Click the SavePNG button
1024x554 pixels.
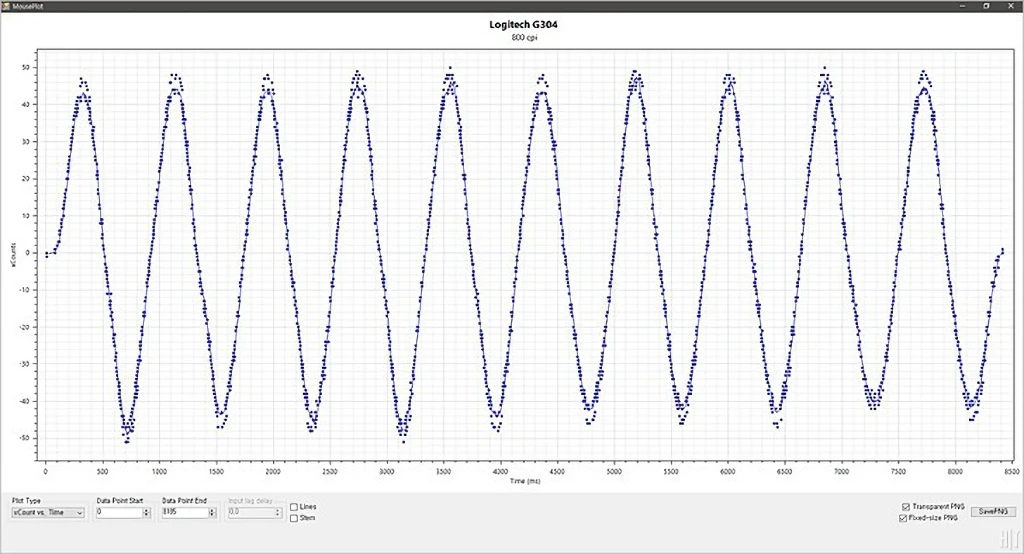click(x=993, y=512)
